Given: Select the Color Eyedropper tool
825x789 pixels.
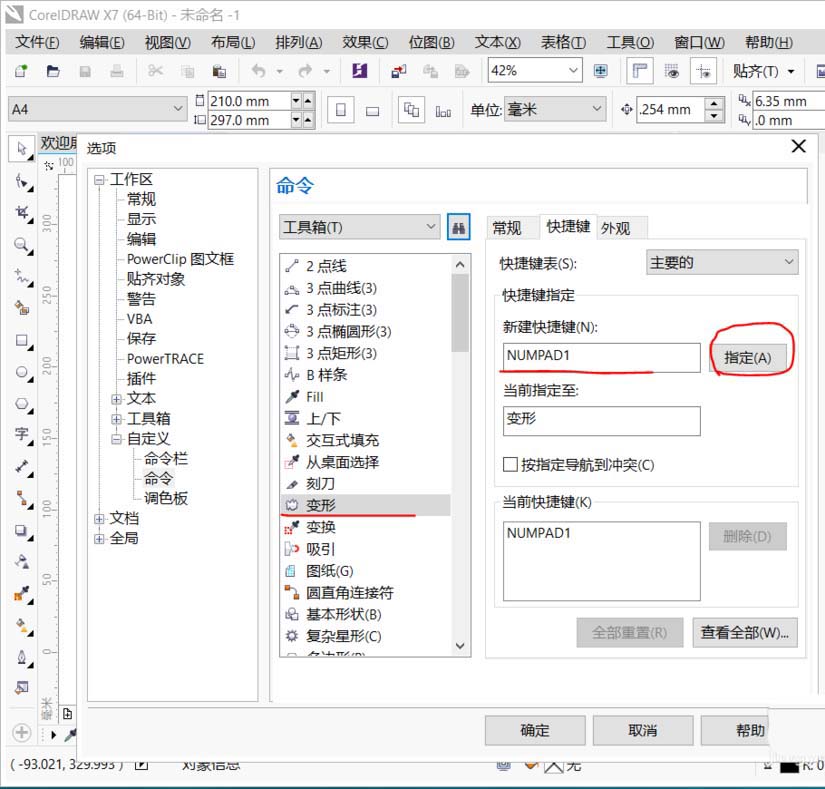Looking at the screenshot, I should coord(22,594).
